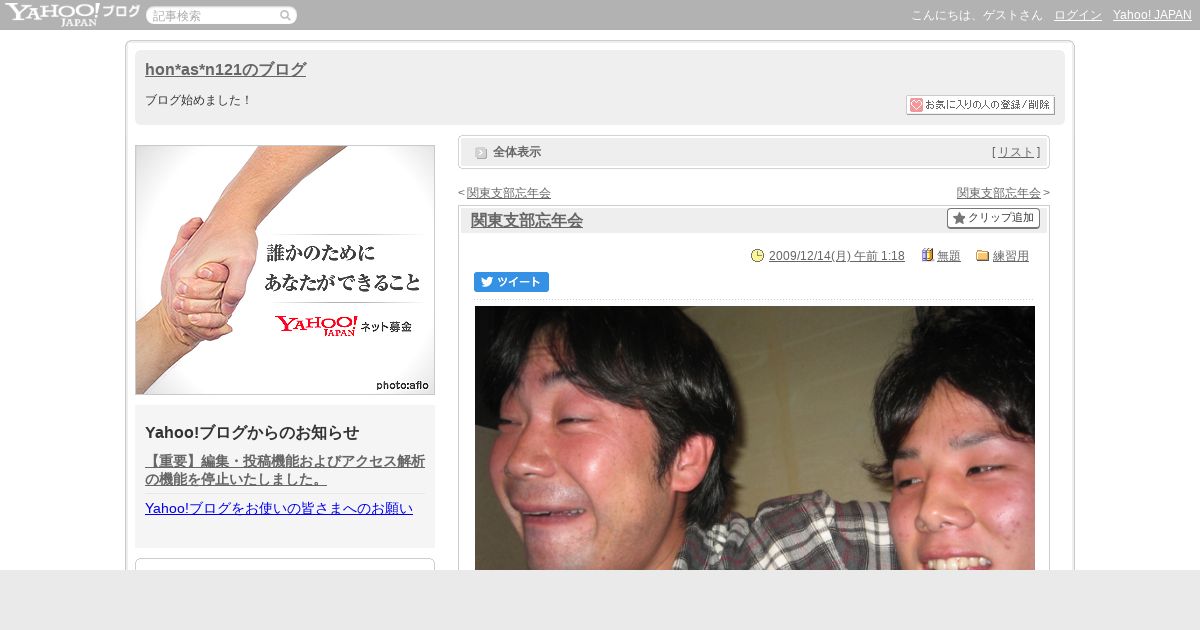Viewport: 1200px width, 630px height.
Task: Open the 練習用 category link
Action: (x=1011, y=256)
